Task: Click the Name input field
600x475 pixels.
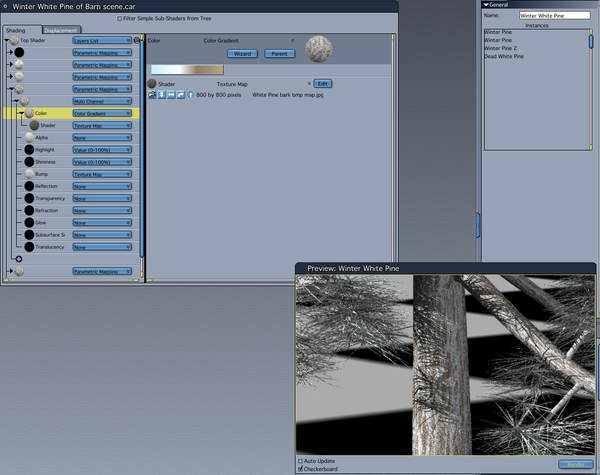Action: coord(554,15)
